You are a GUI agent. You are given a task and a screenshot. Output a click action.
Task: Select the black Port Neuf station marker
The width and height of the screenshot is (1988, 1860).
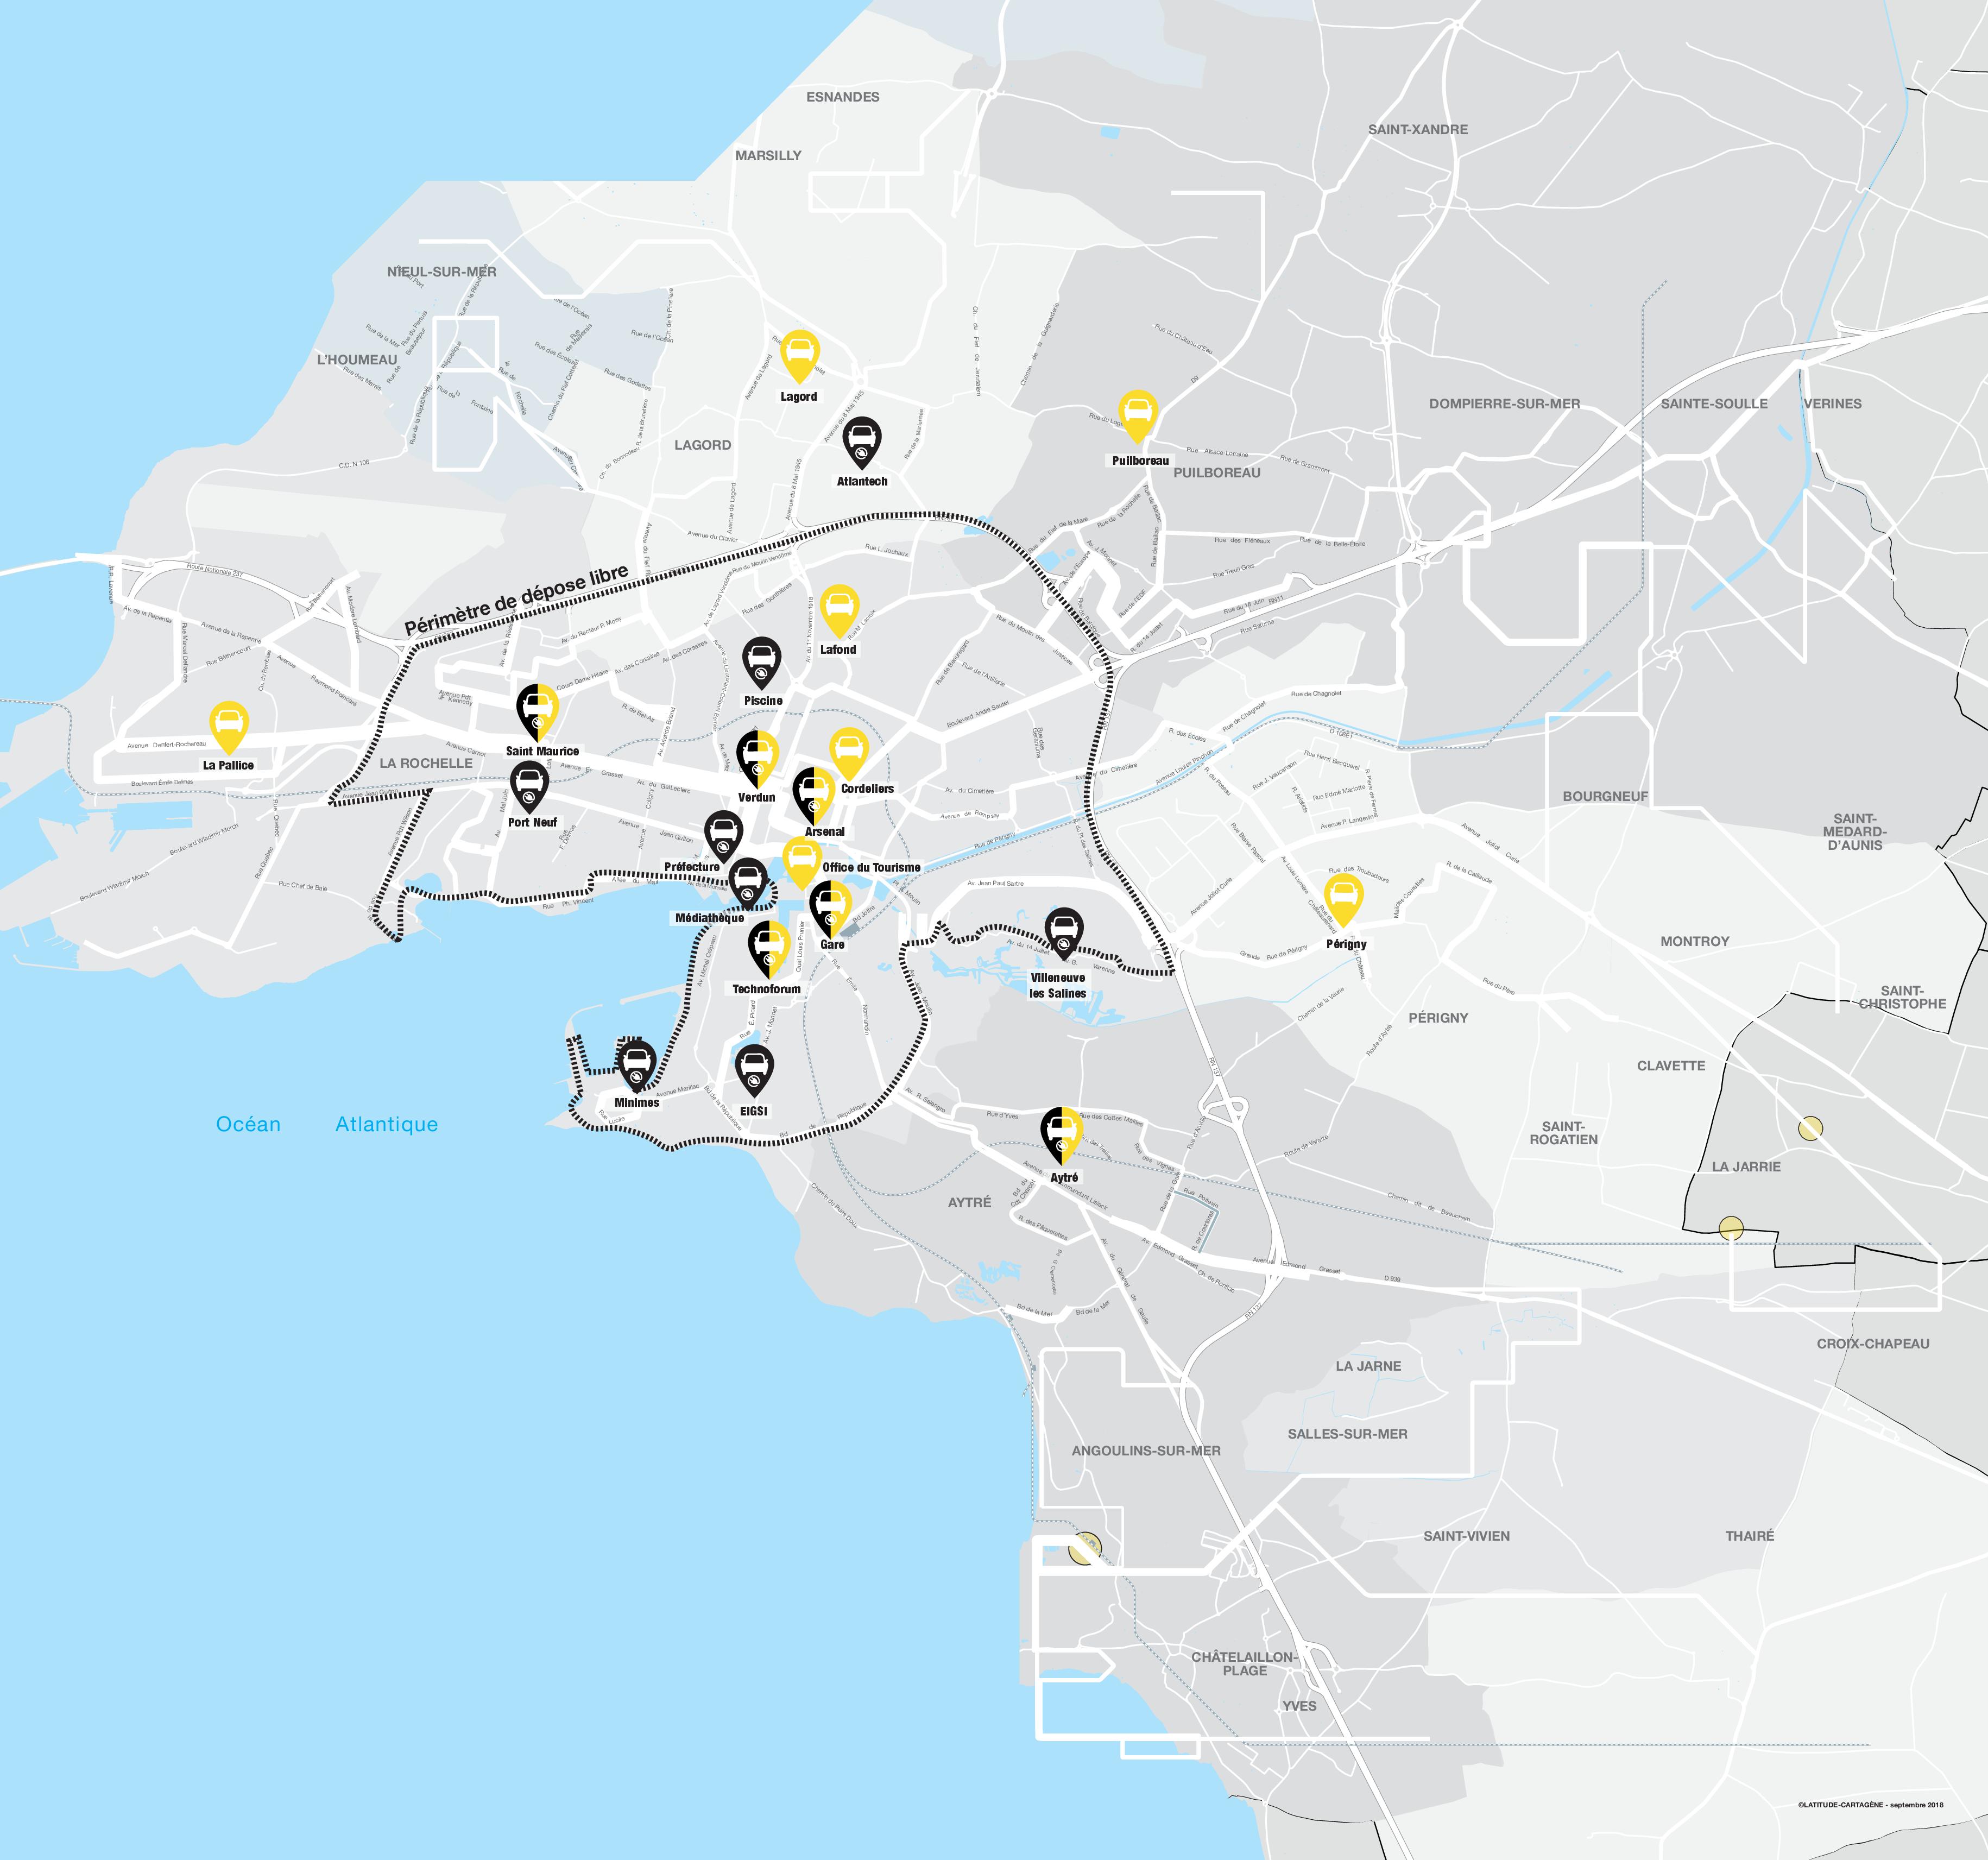[x=529, y=787]
